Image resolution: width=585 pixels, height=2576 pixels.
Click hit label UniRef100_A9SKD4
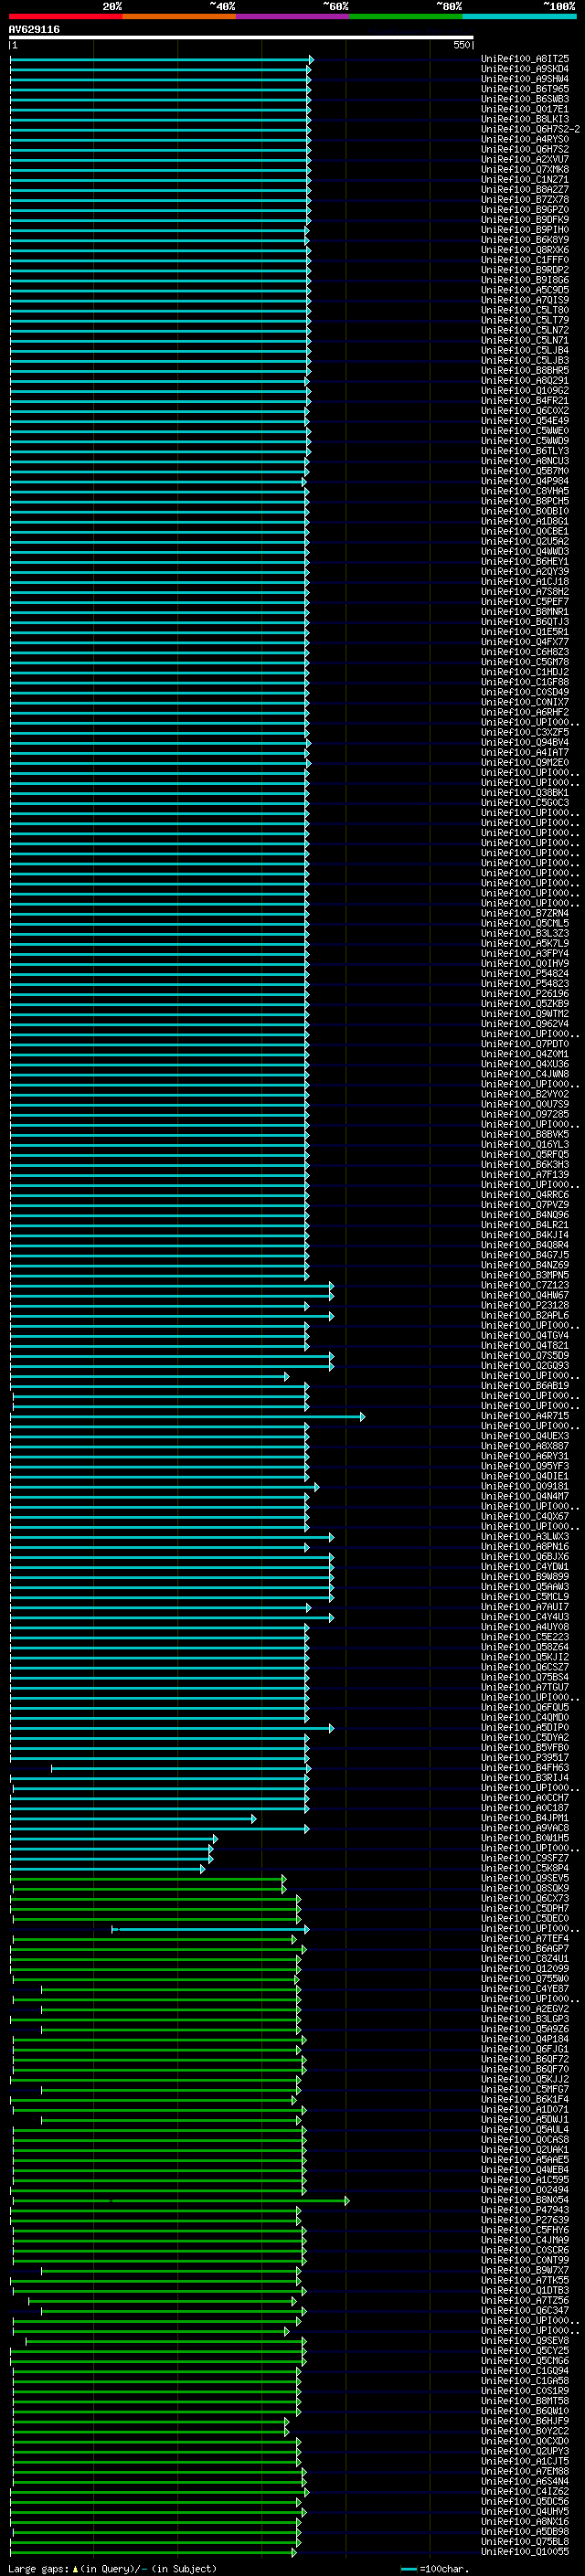(525, 69)
